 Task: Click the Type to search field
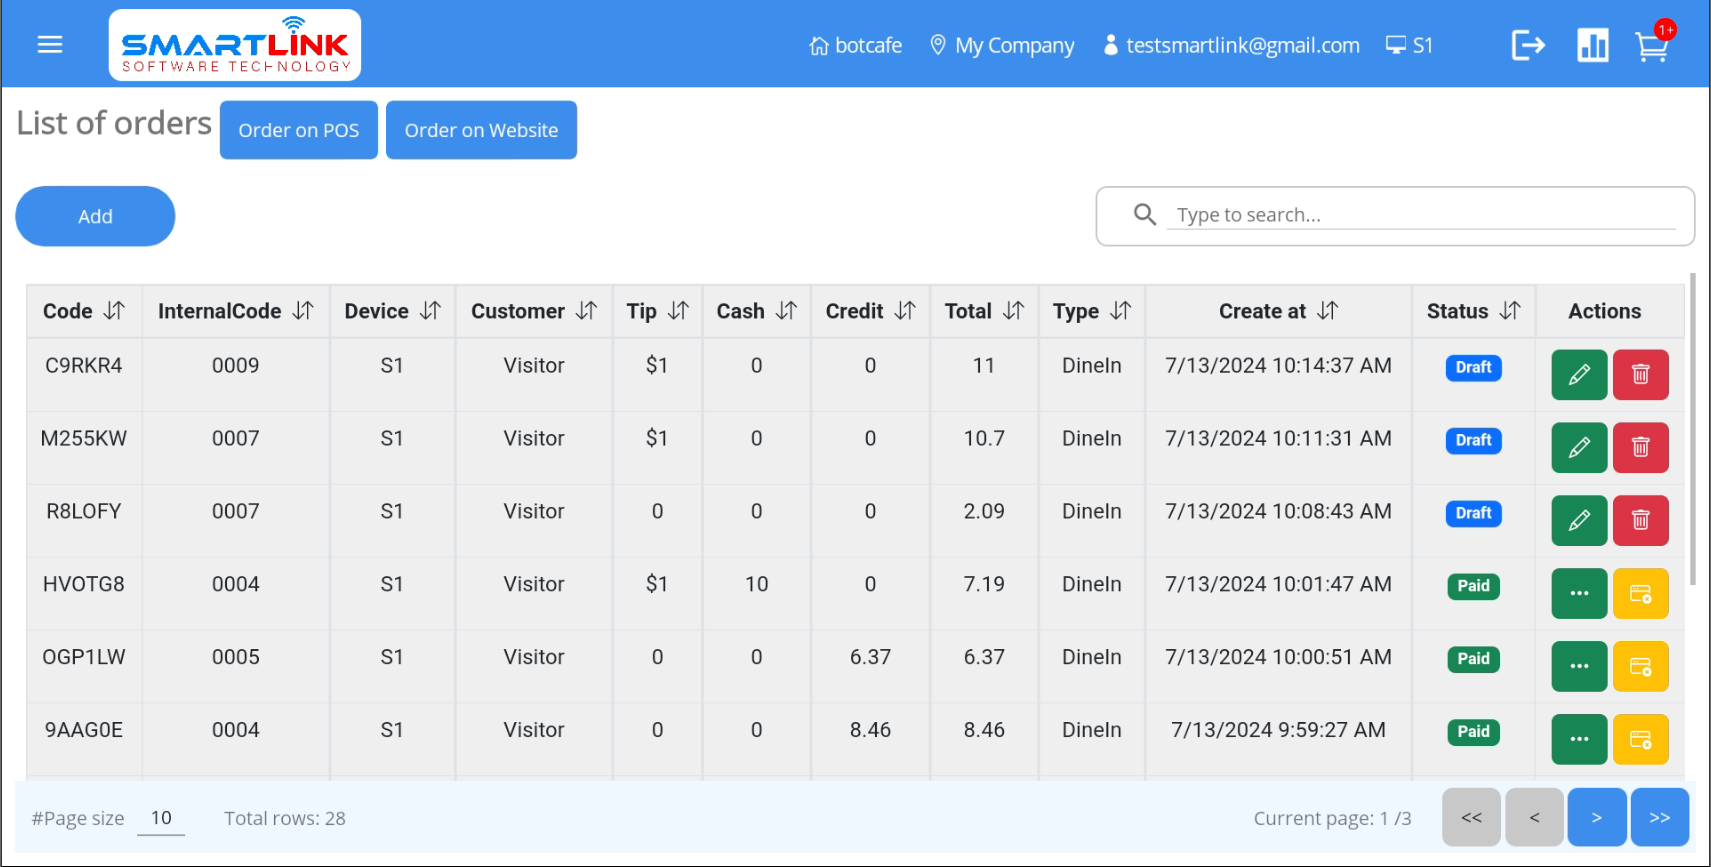(x=1420, y=215)
